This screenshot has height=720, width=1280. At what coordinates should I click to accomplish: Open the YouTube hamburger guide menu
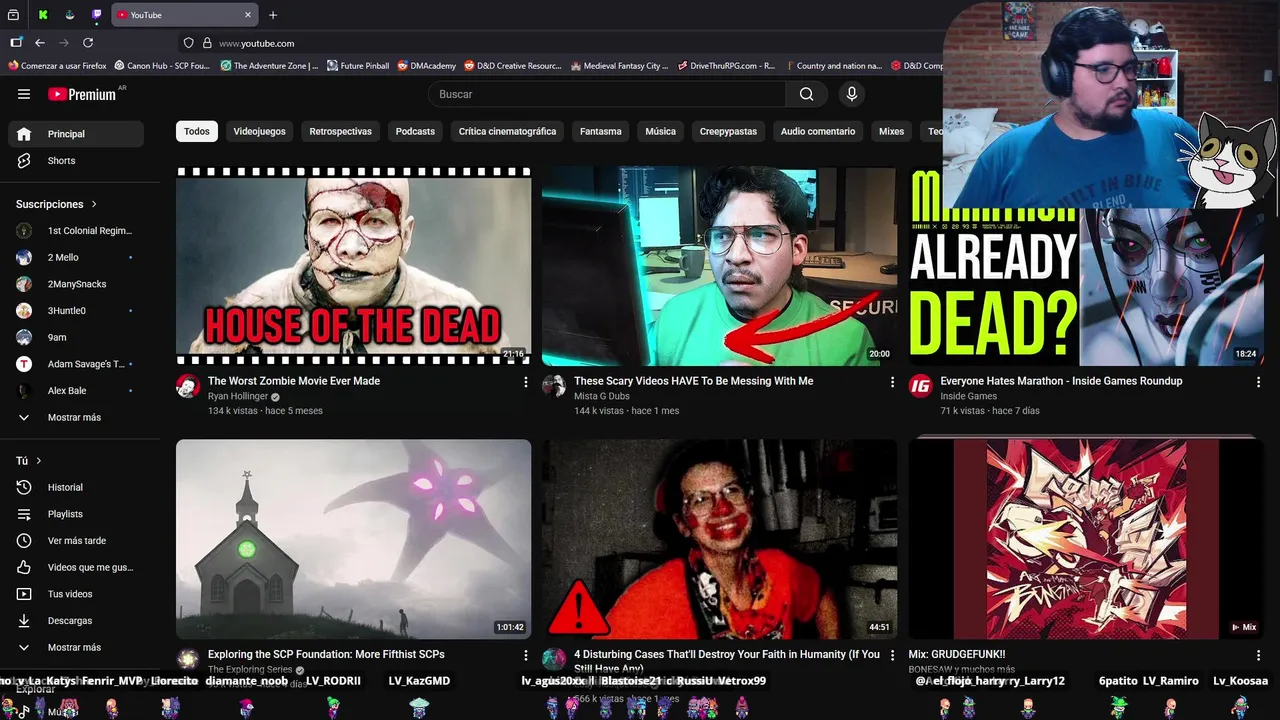(24, 94)
